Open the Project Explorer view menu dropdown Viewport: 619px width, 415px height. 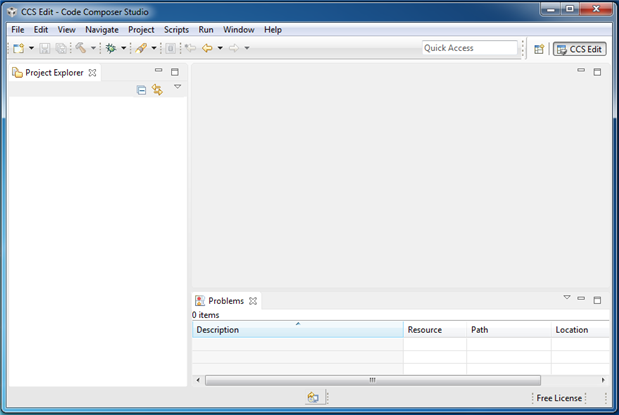(177, 88)
